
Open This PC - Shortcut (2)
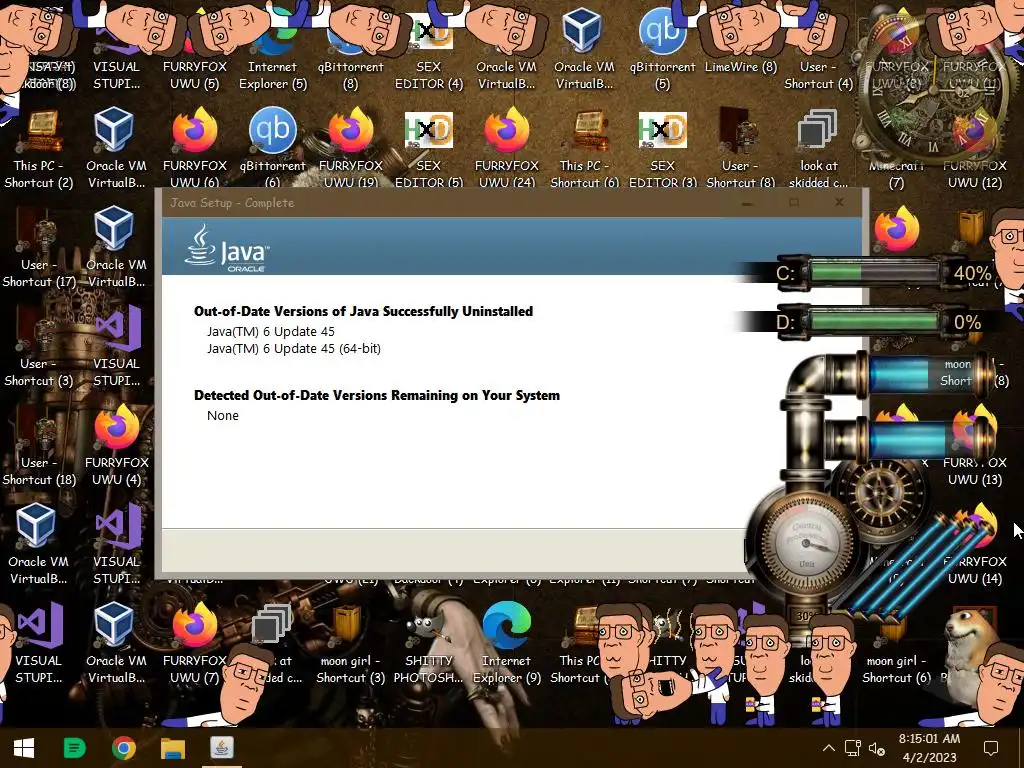[x=38, y=150]
